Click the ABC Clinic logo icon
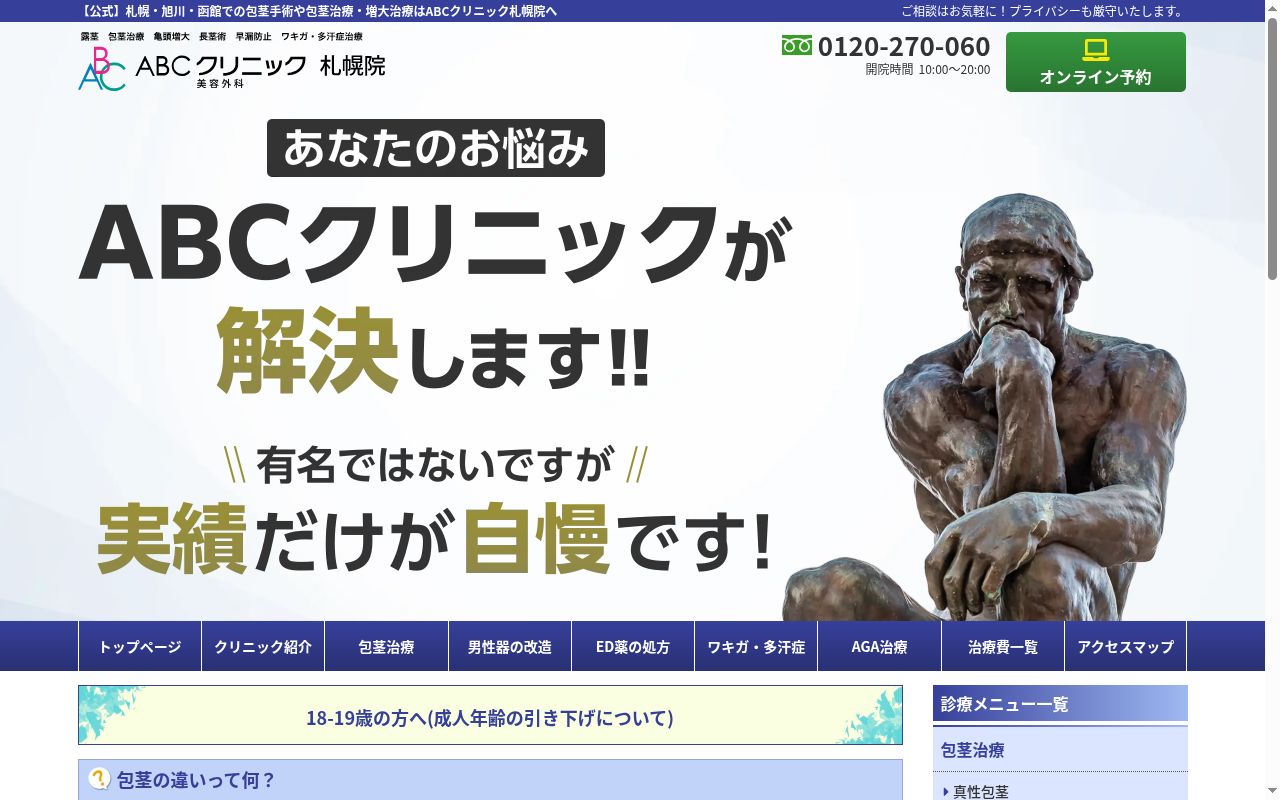The height and width of the screenshot is (800, 1280). [102, 69]
